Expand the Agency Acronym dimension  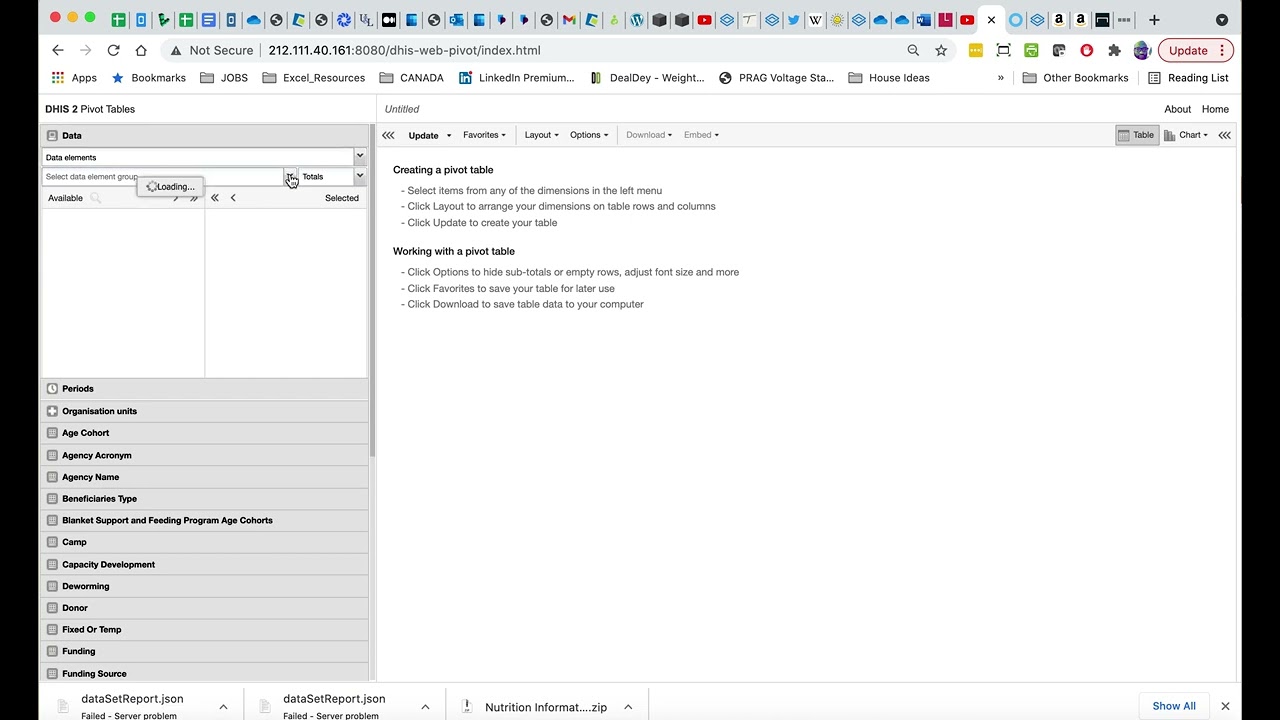204,455
